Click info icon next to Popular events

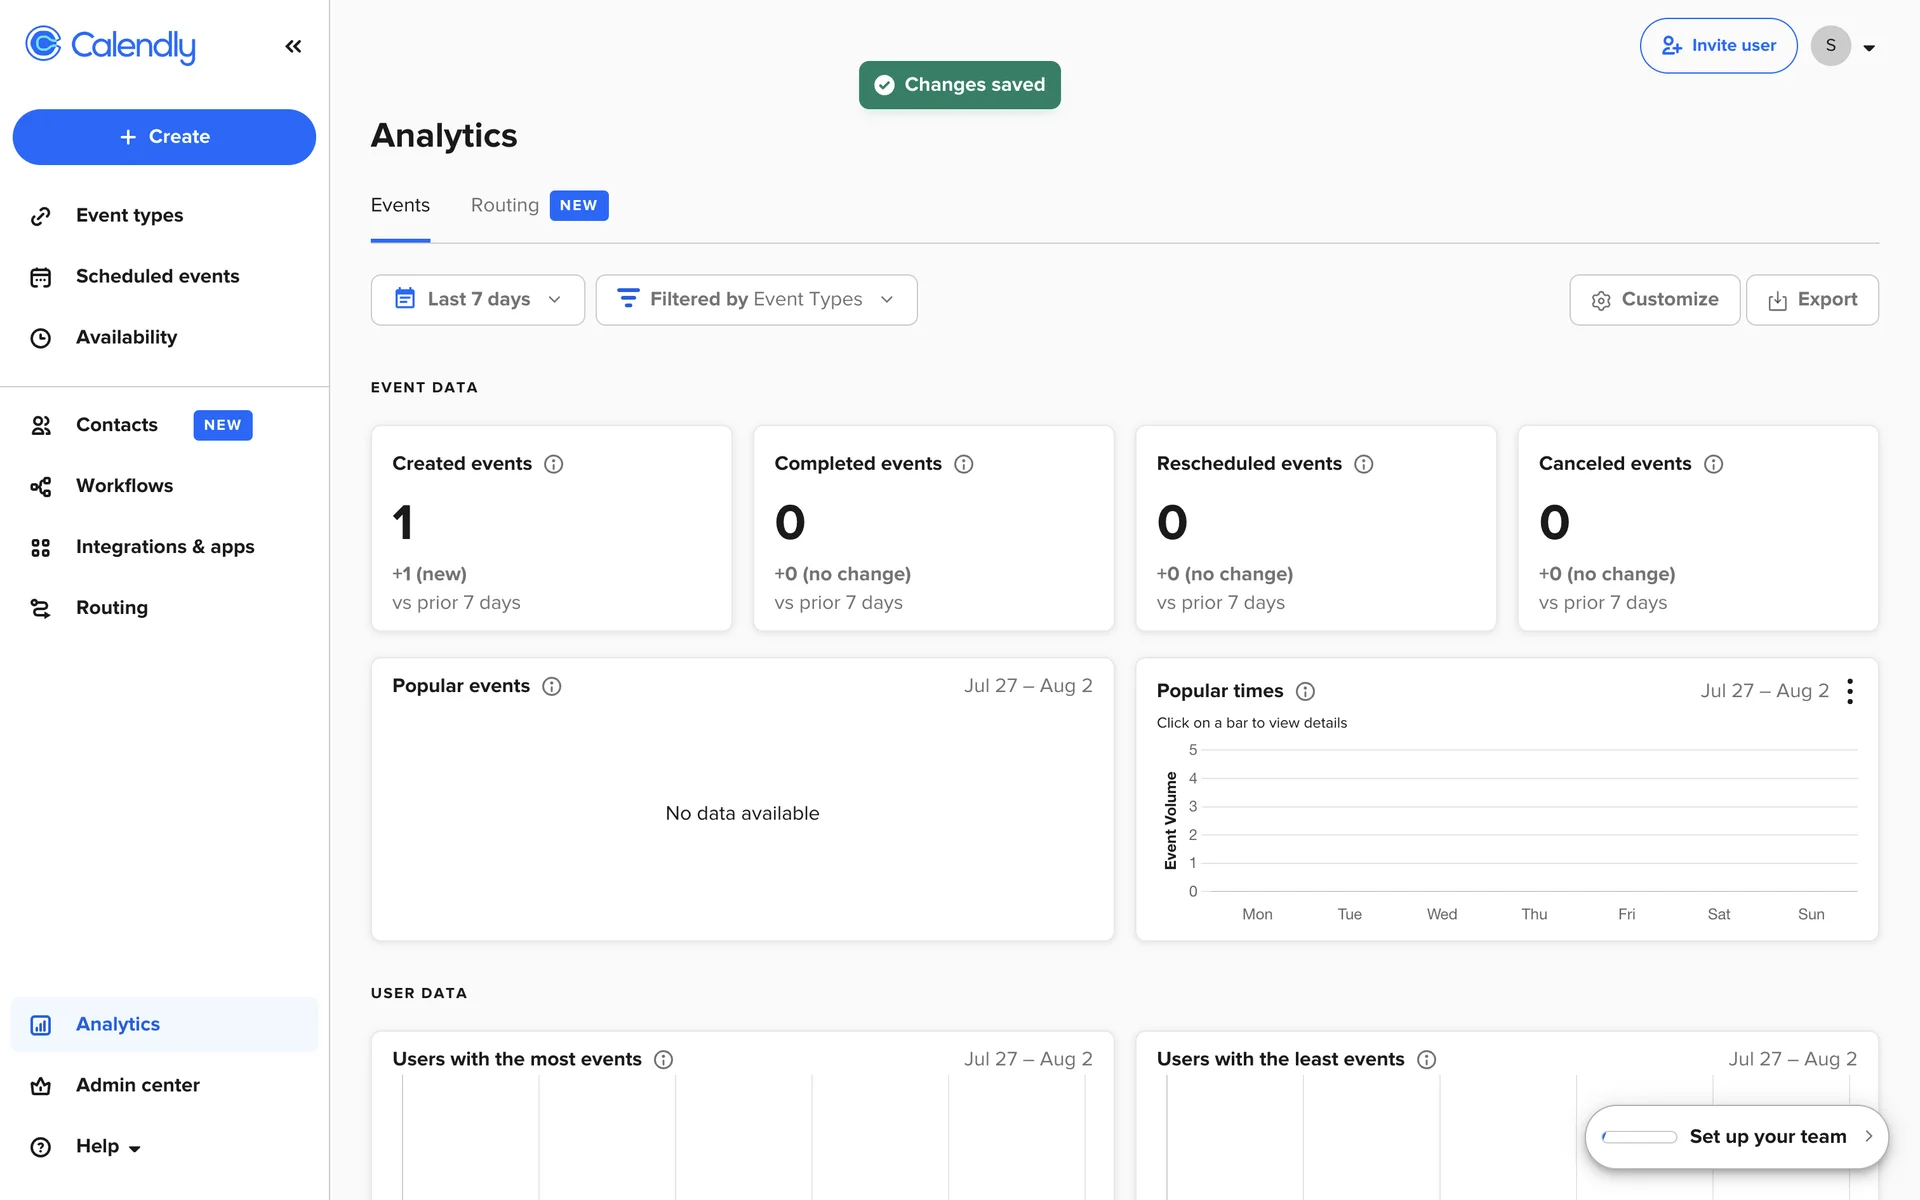pos(551,686)
